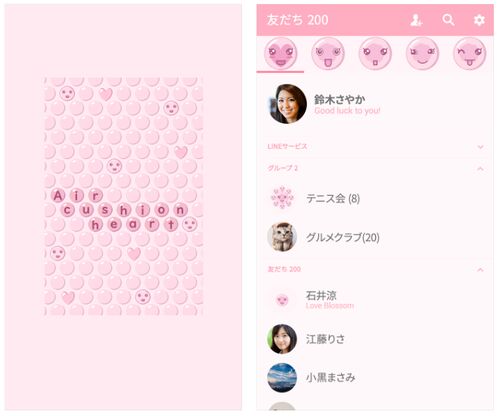Tap the cat avatar of グルメクラブ
Viewport: 500px width, 416px height.
click(282, 237)
